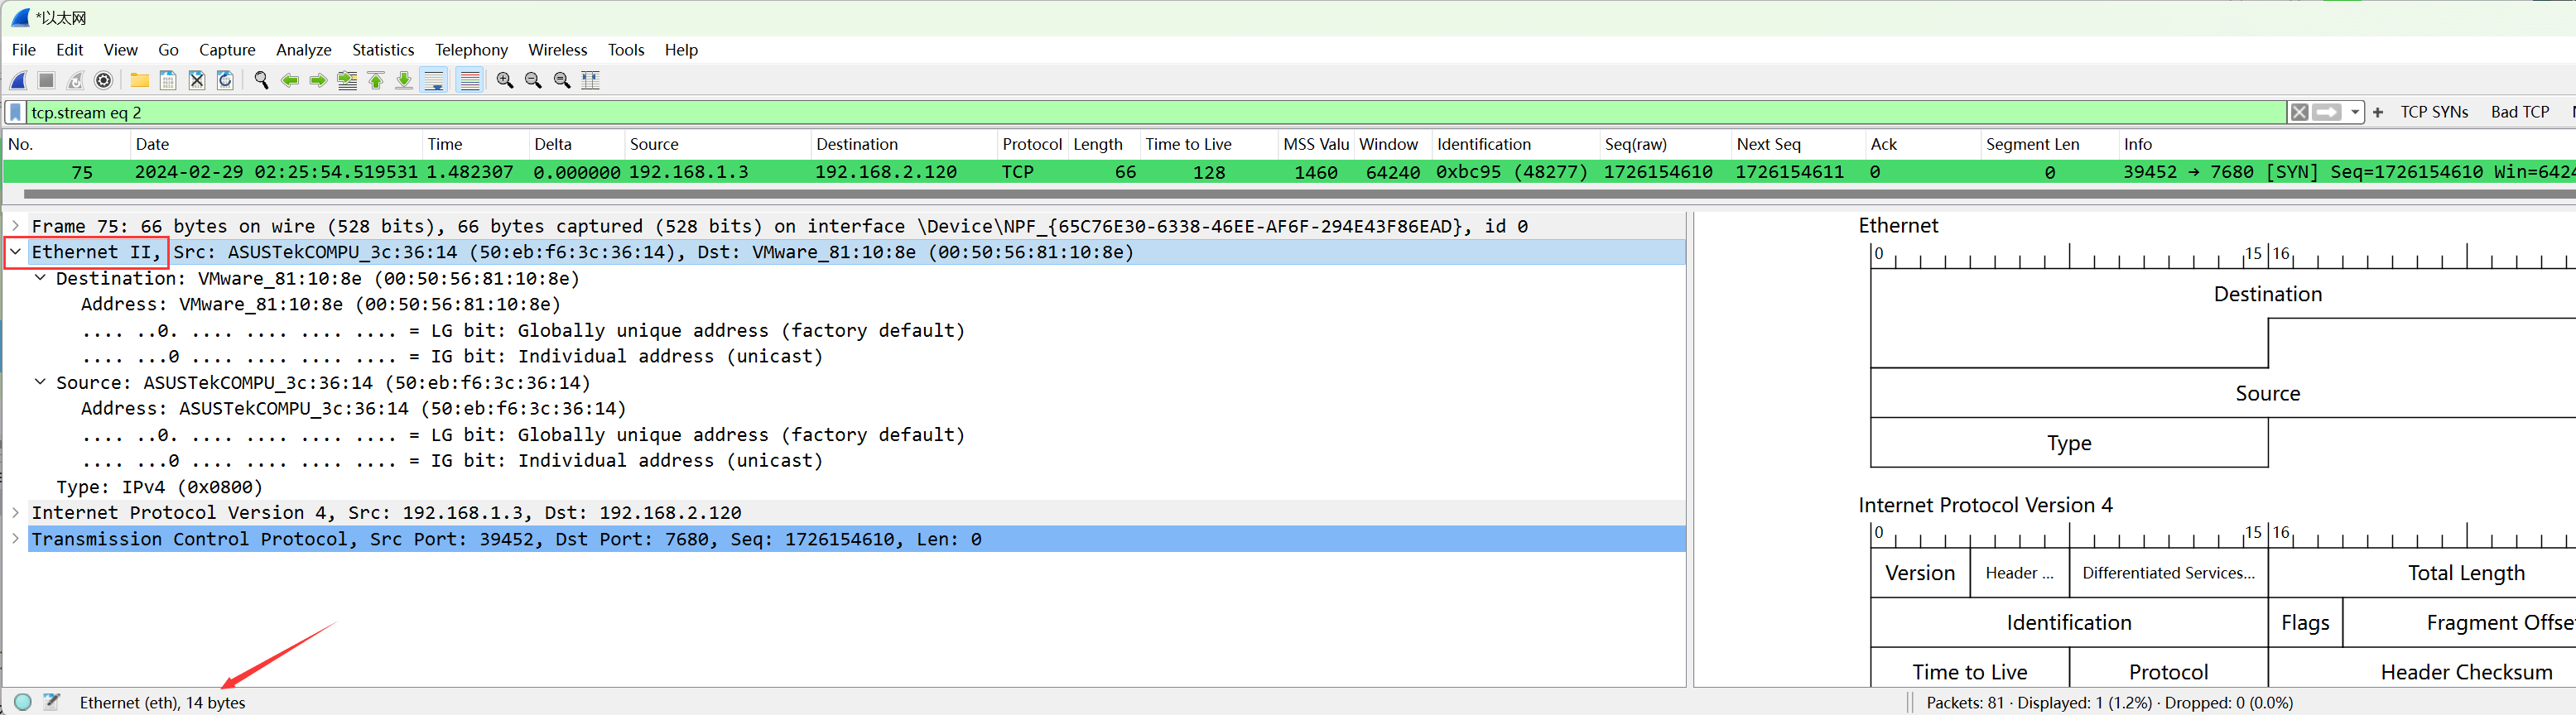Expand Internet Protocol Version 4 node
The image size is (2576, 715).
point(16,512)
